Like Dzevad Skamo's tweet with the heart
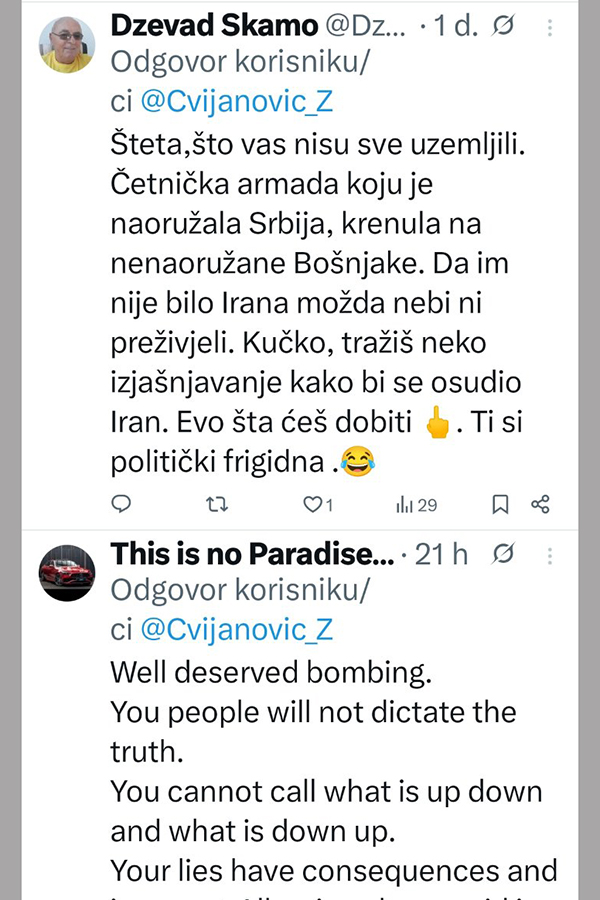This screenshot has height=900, width=600. [312, 505]
